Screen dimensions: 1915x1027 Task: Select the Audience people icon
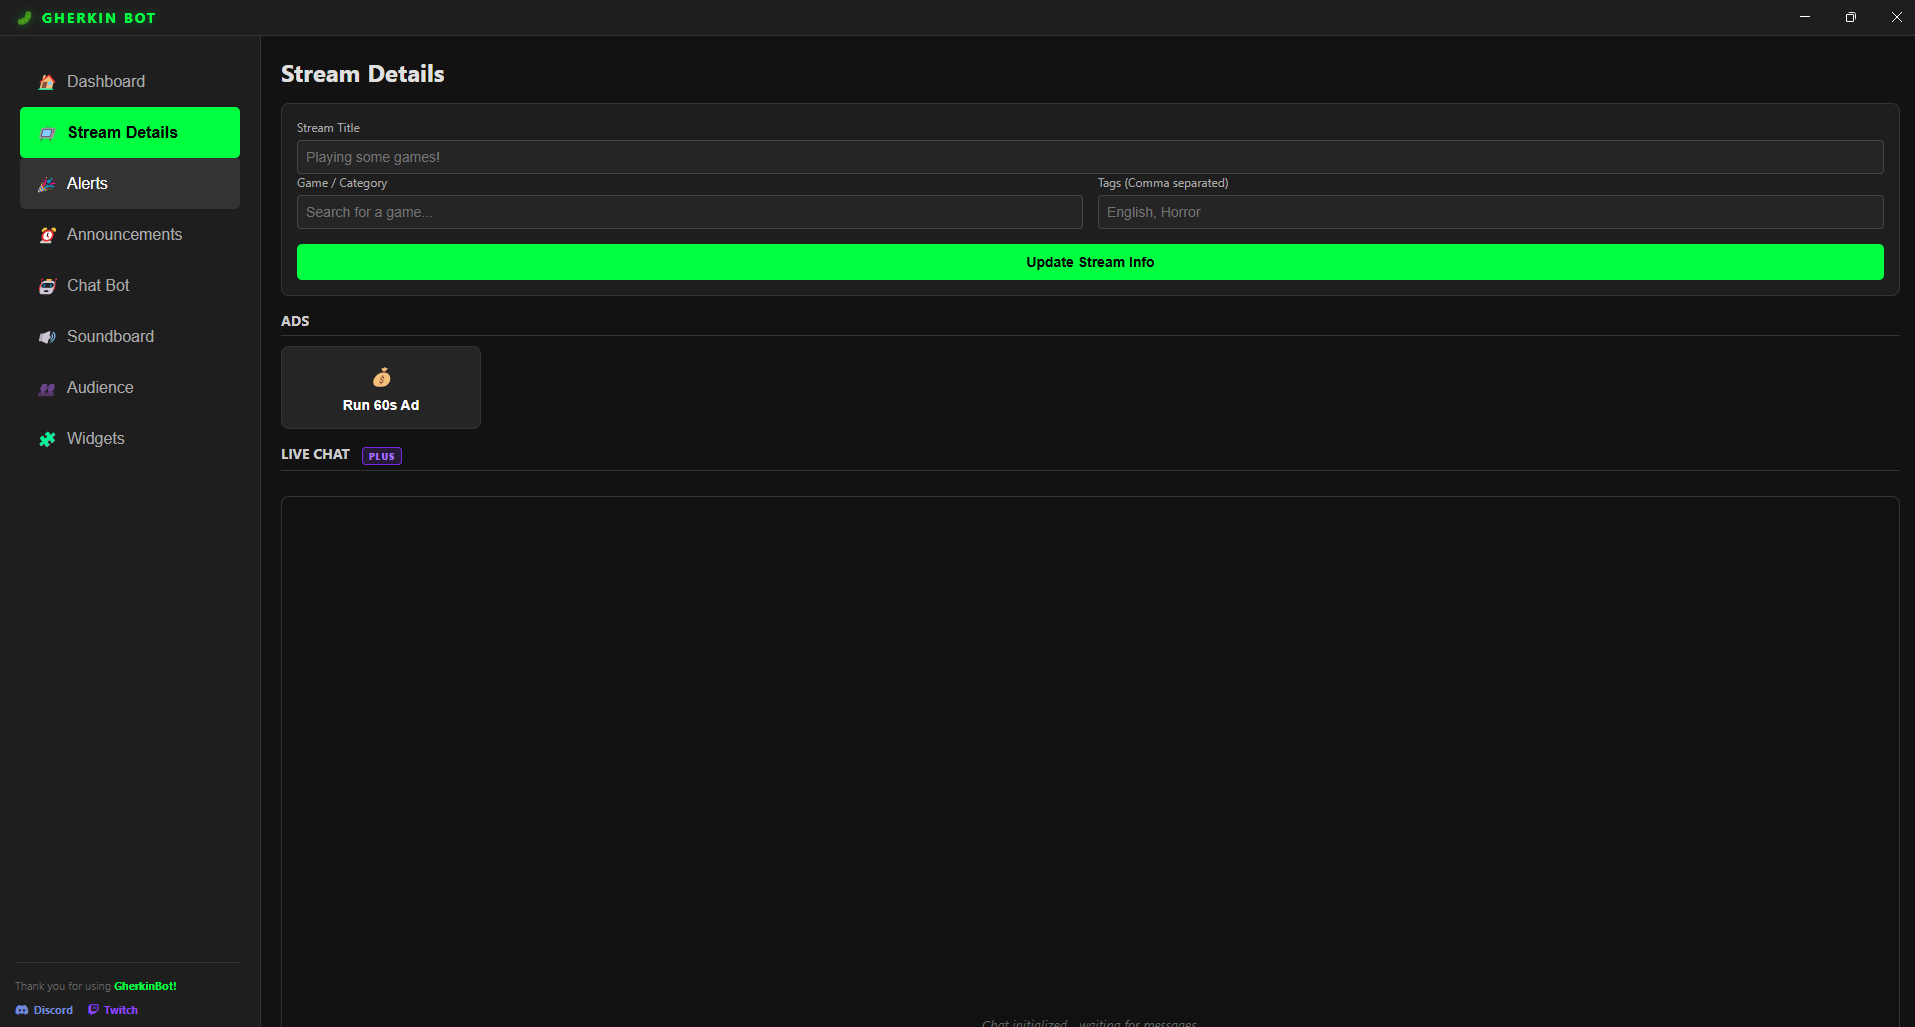(x=47, y=388)
